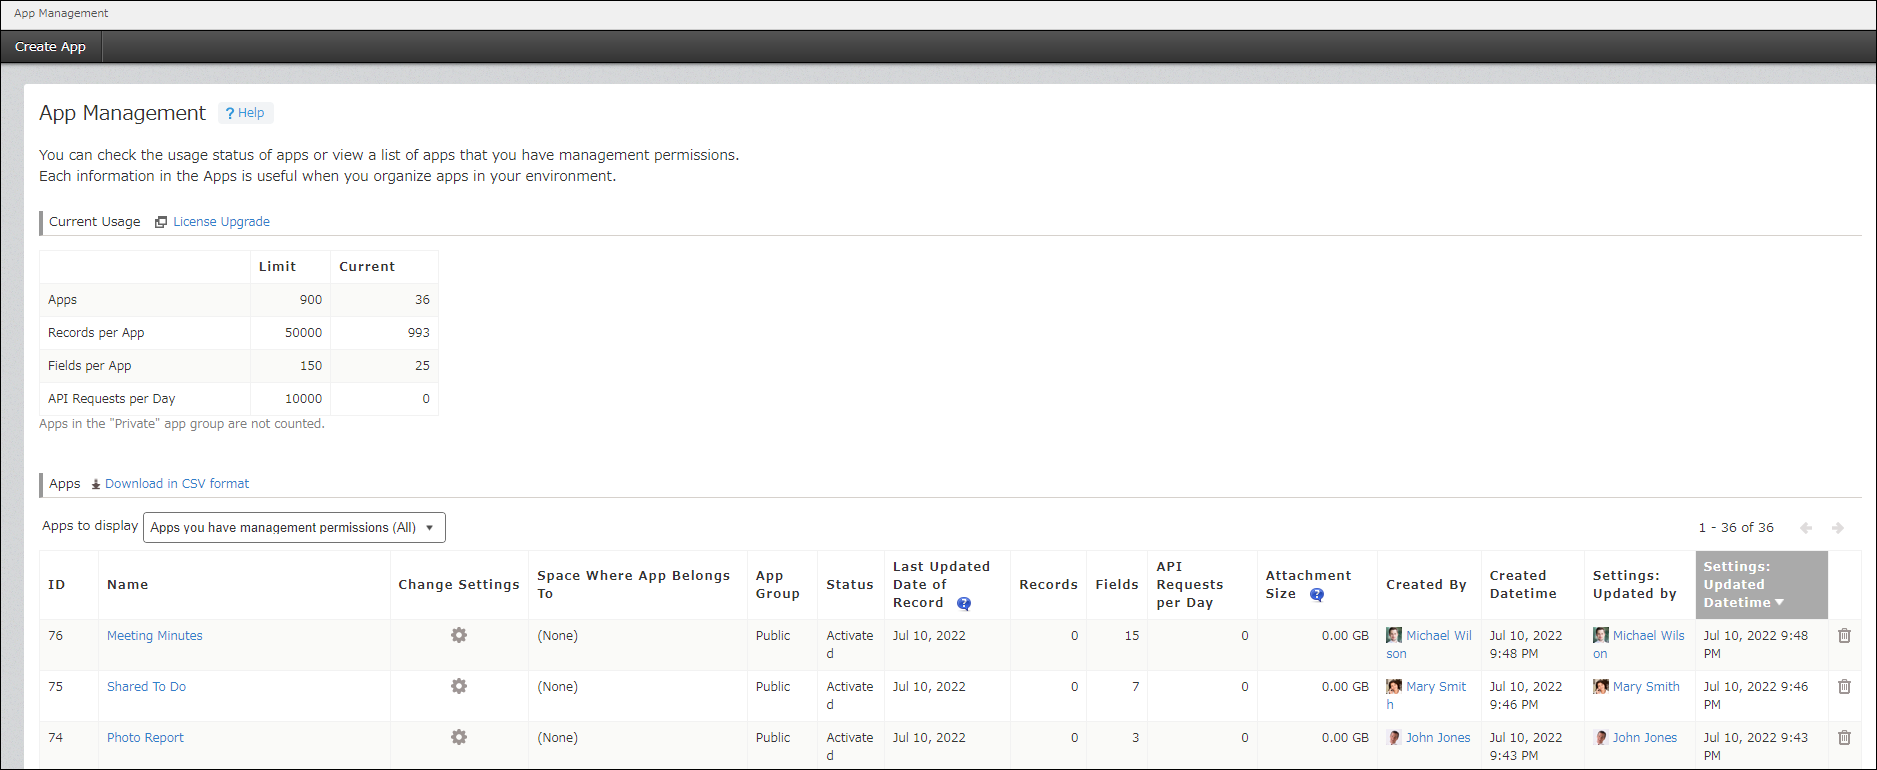Click Mary Smith avatar in Created By column

tap(1394, 686)
